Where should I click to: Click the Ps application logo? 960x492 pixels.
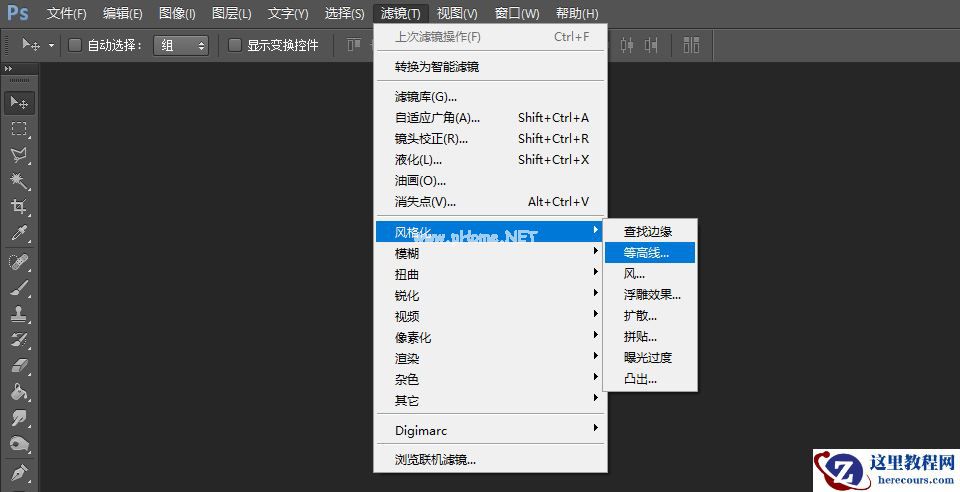[18, 12]
